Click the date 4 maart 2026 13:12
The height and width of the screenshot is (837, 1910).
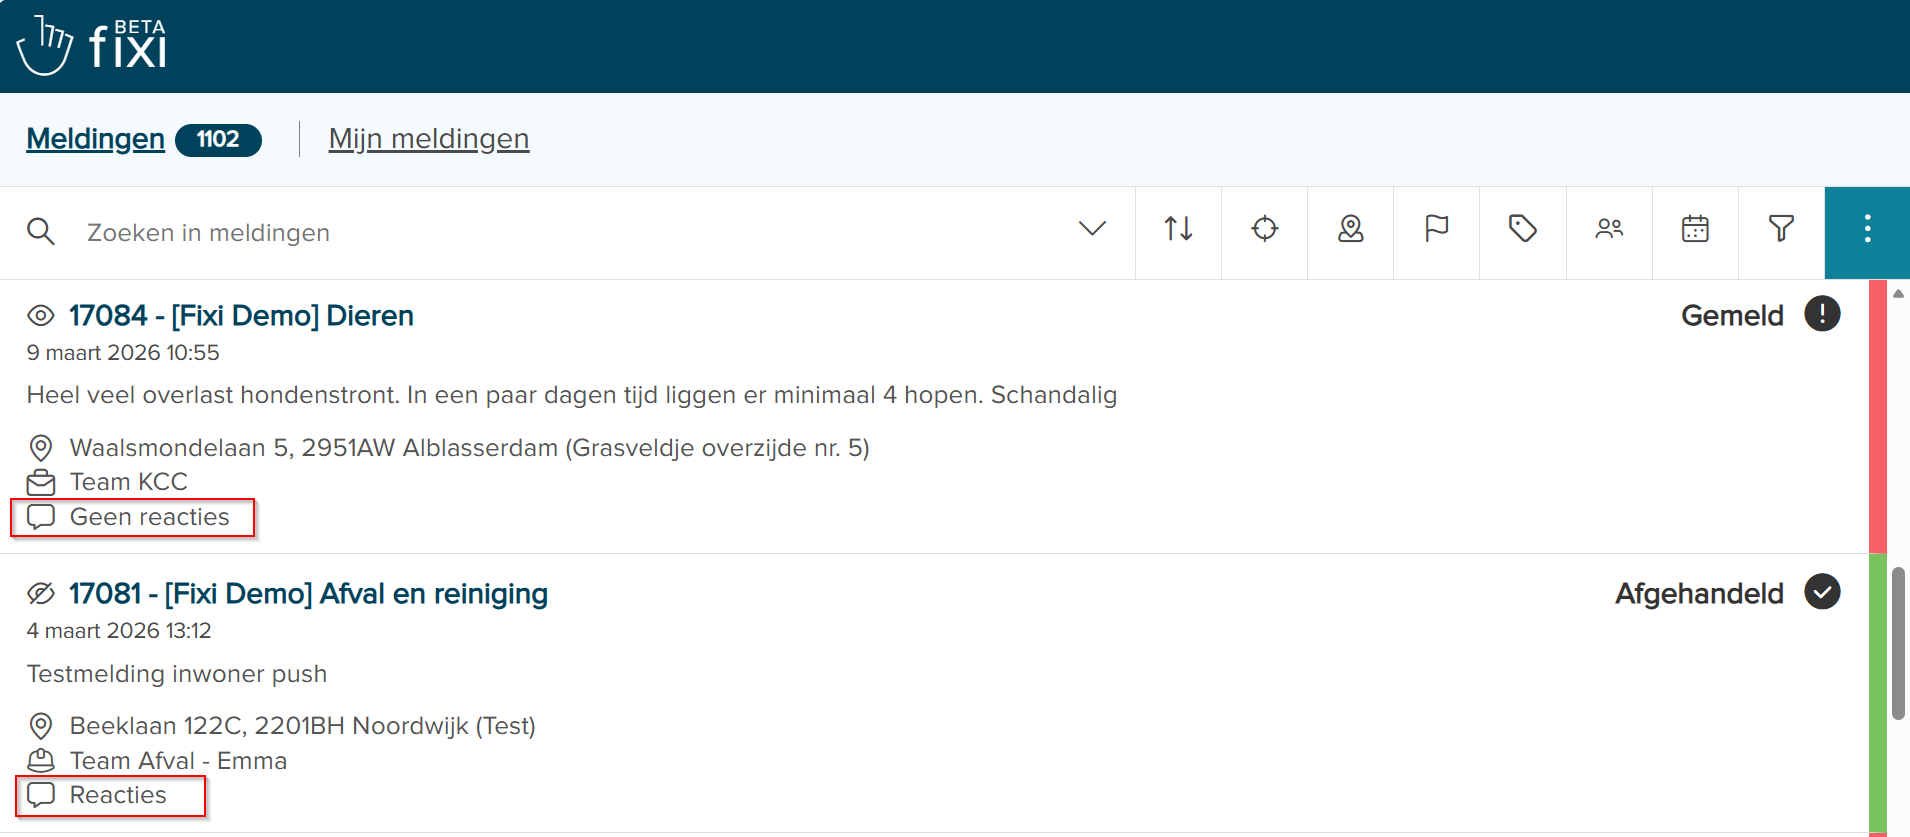tap(119, 631)
